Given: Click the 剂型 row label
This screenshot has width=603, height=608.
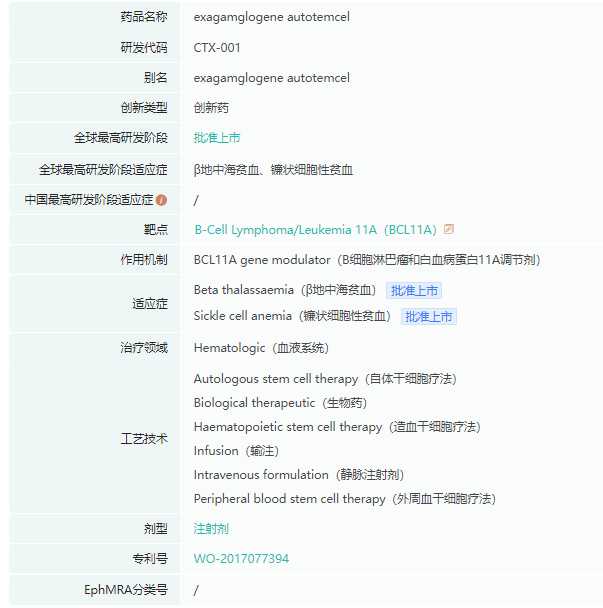Looking at the screenshot, I should [x=156, y=529].
